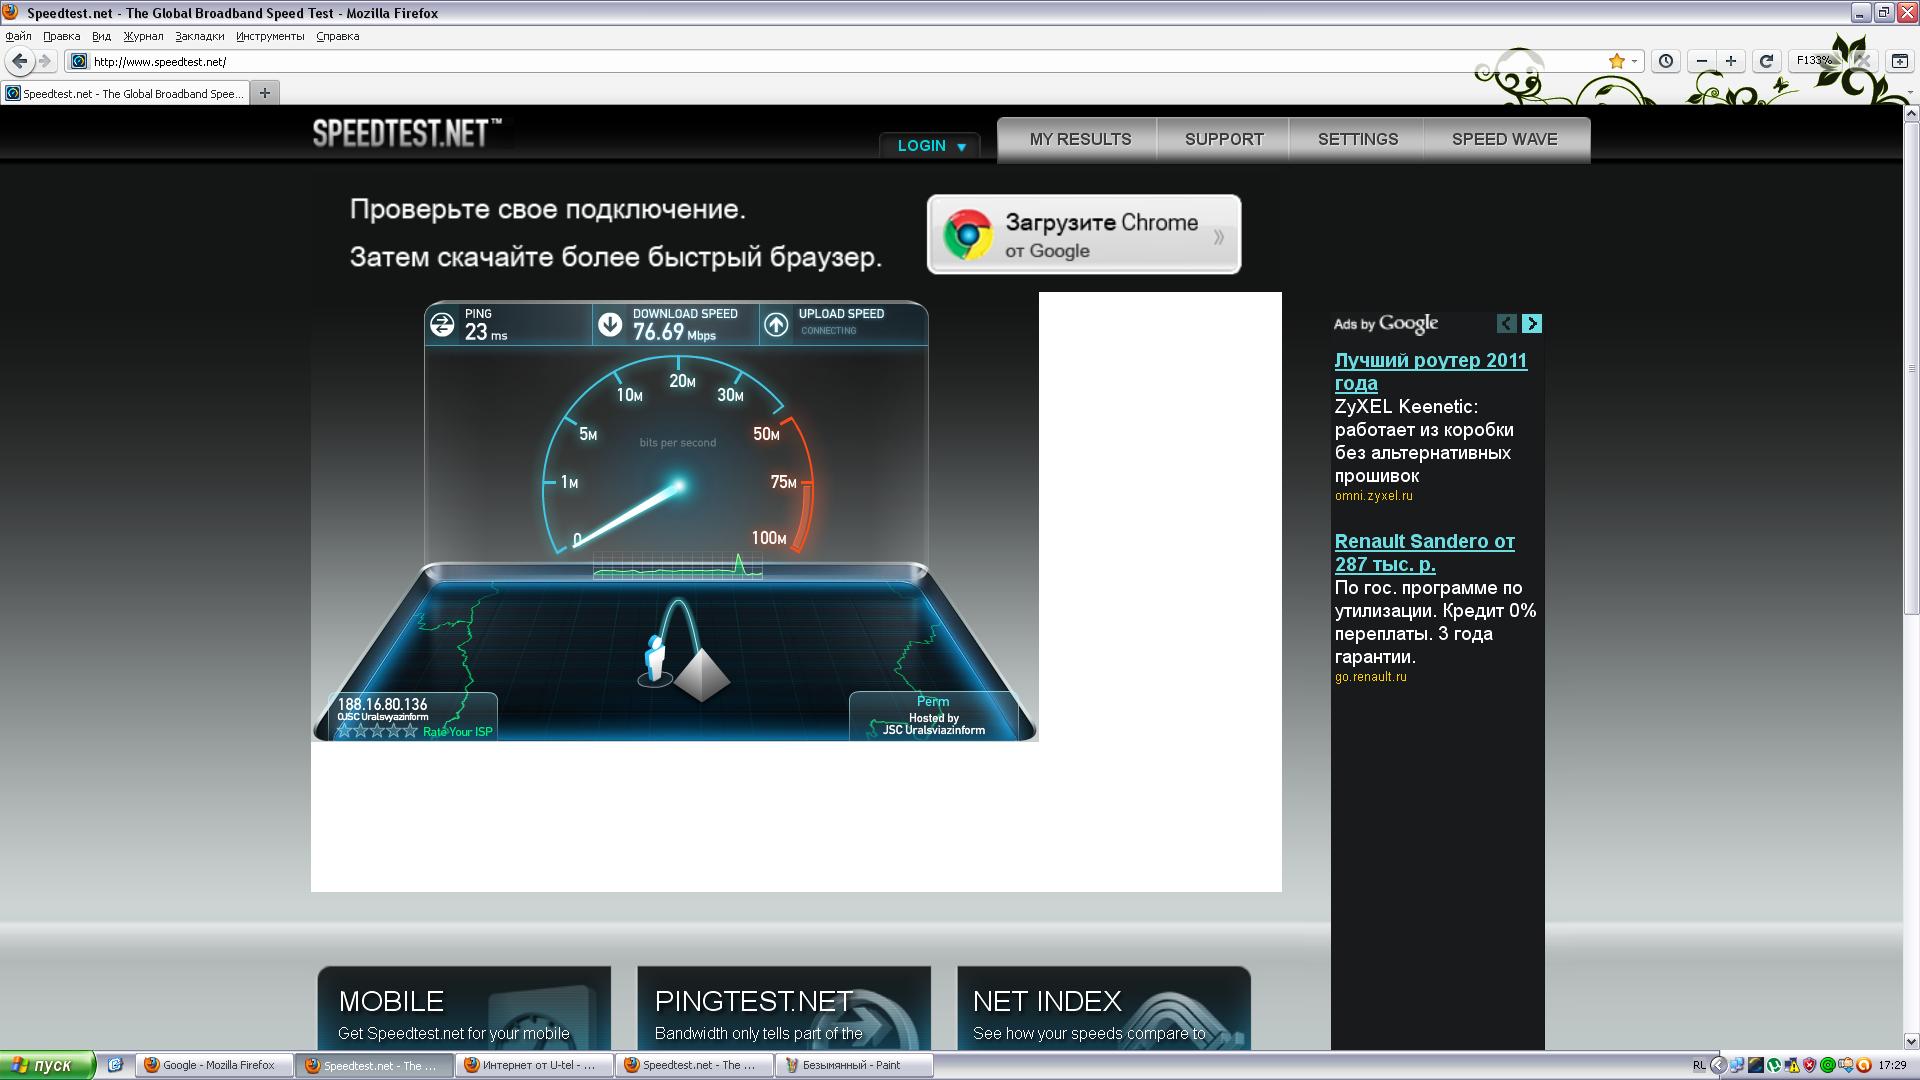Open Paint window from taskbar
This screenshot has width=1920, height=1080.
coord(853,1065)
